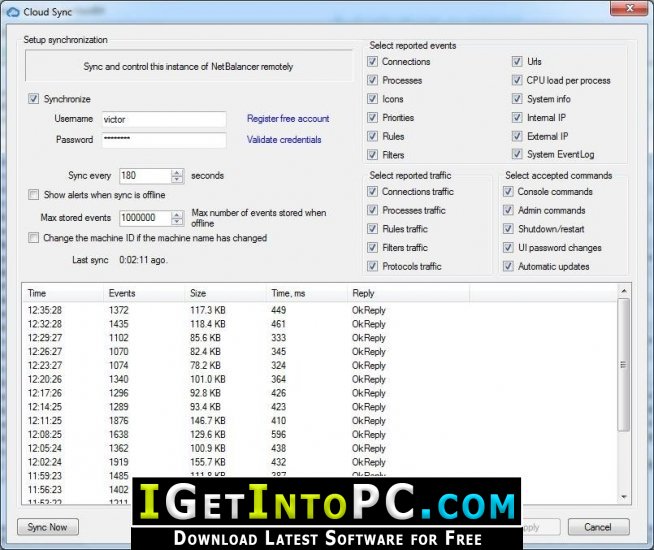Select the 12:29:27 log row
This screenshot has height=550, width=654.
pos(319,338)
